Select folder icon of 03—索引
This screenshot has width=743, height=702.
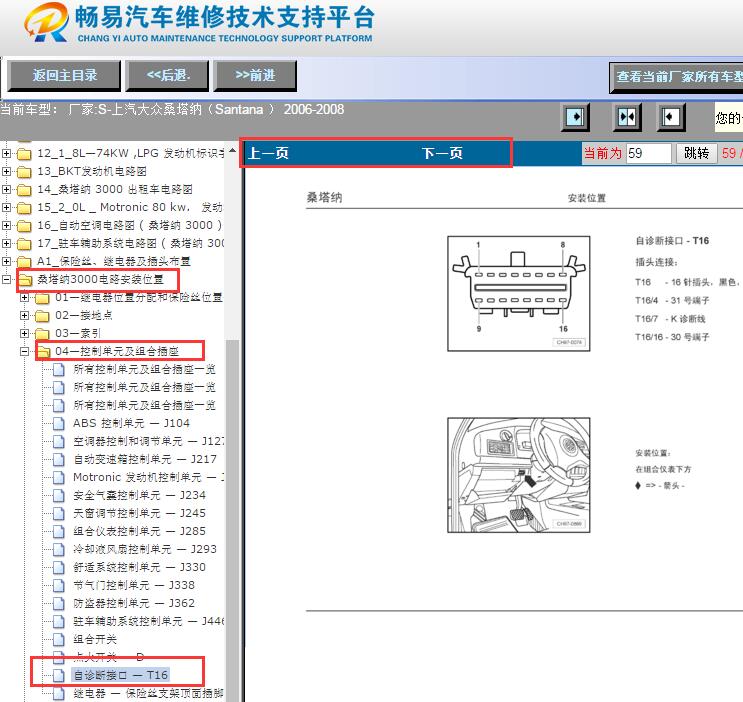(42, 334)
